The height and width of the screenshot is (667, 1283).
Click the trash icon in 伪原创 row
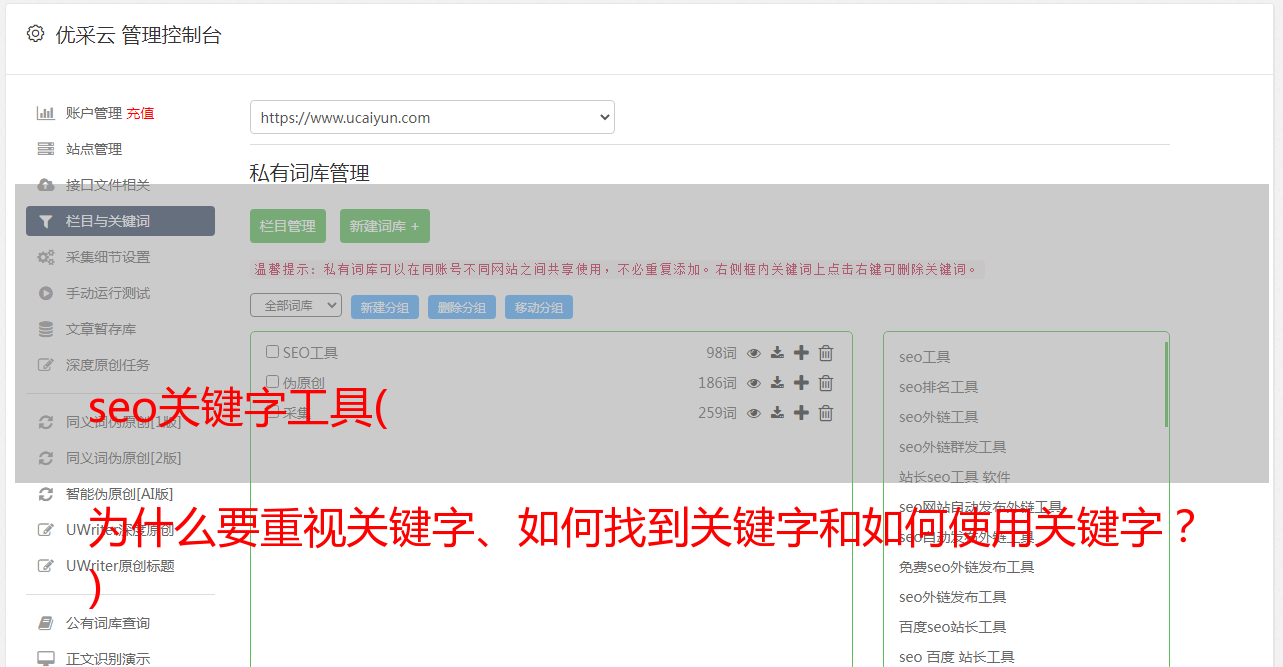[826, 383]
